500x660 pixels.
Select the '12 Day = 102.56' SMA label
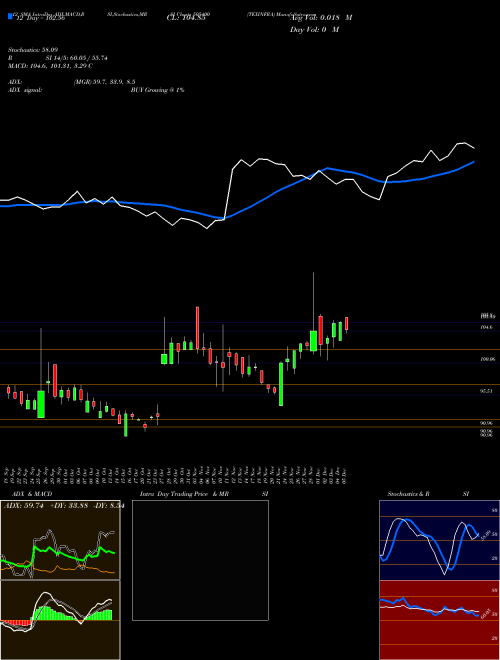click(40, 19)
